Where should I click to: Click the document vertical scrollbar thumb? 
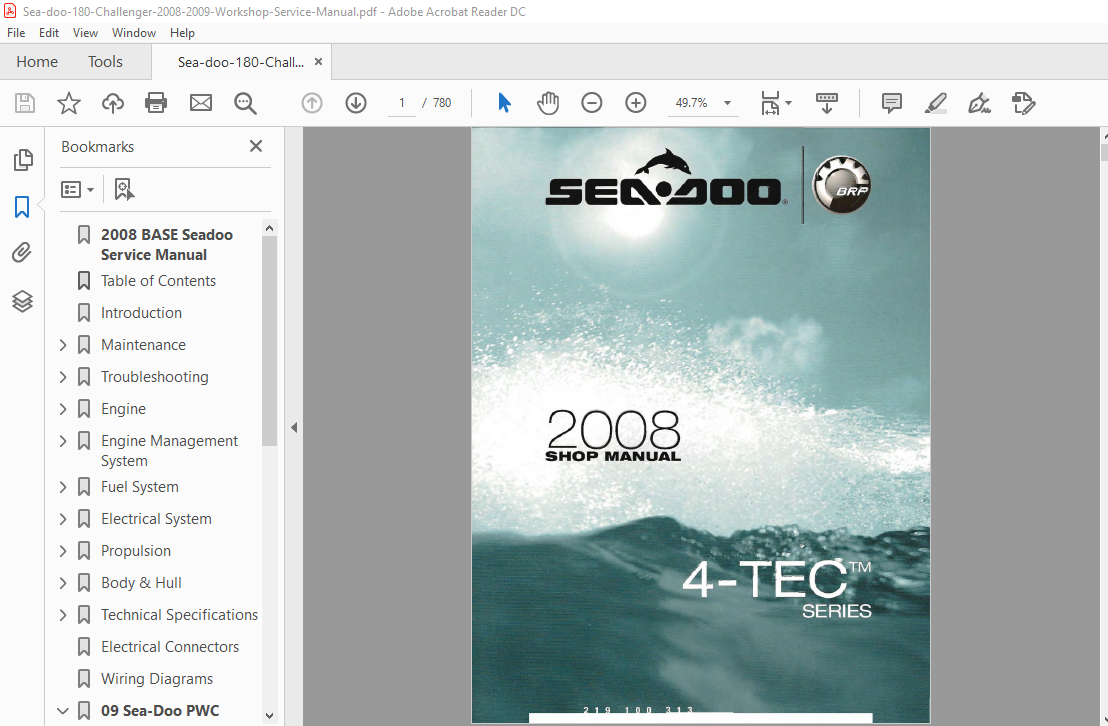1103,151
